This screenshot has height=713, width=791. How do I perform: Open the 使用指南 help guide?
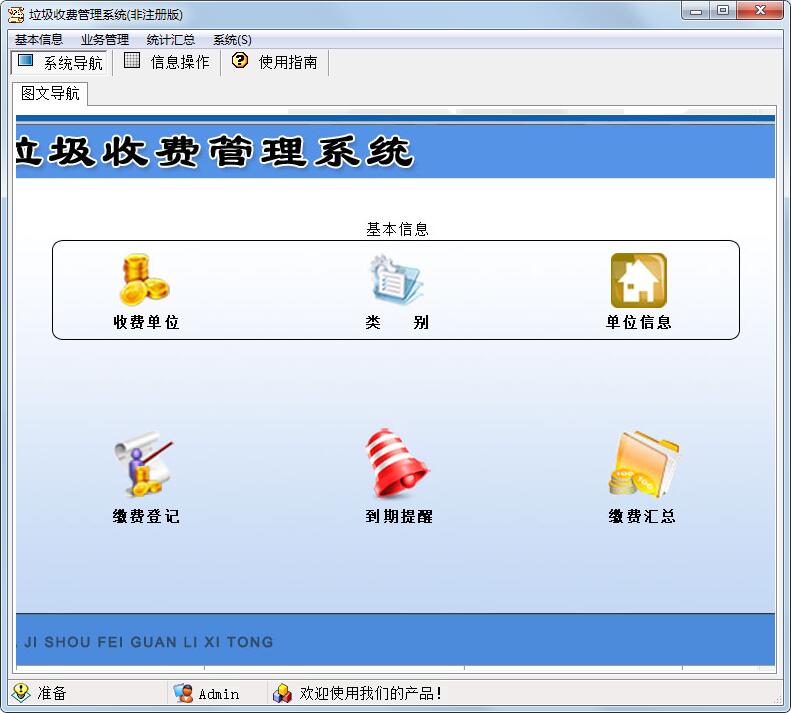tap(275, 62)
